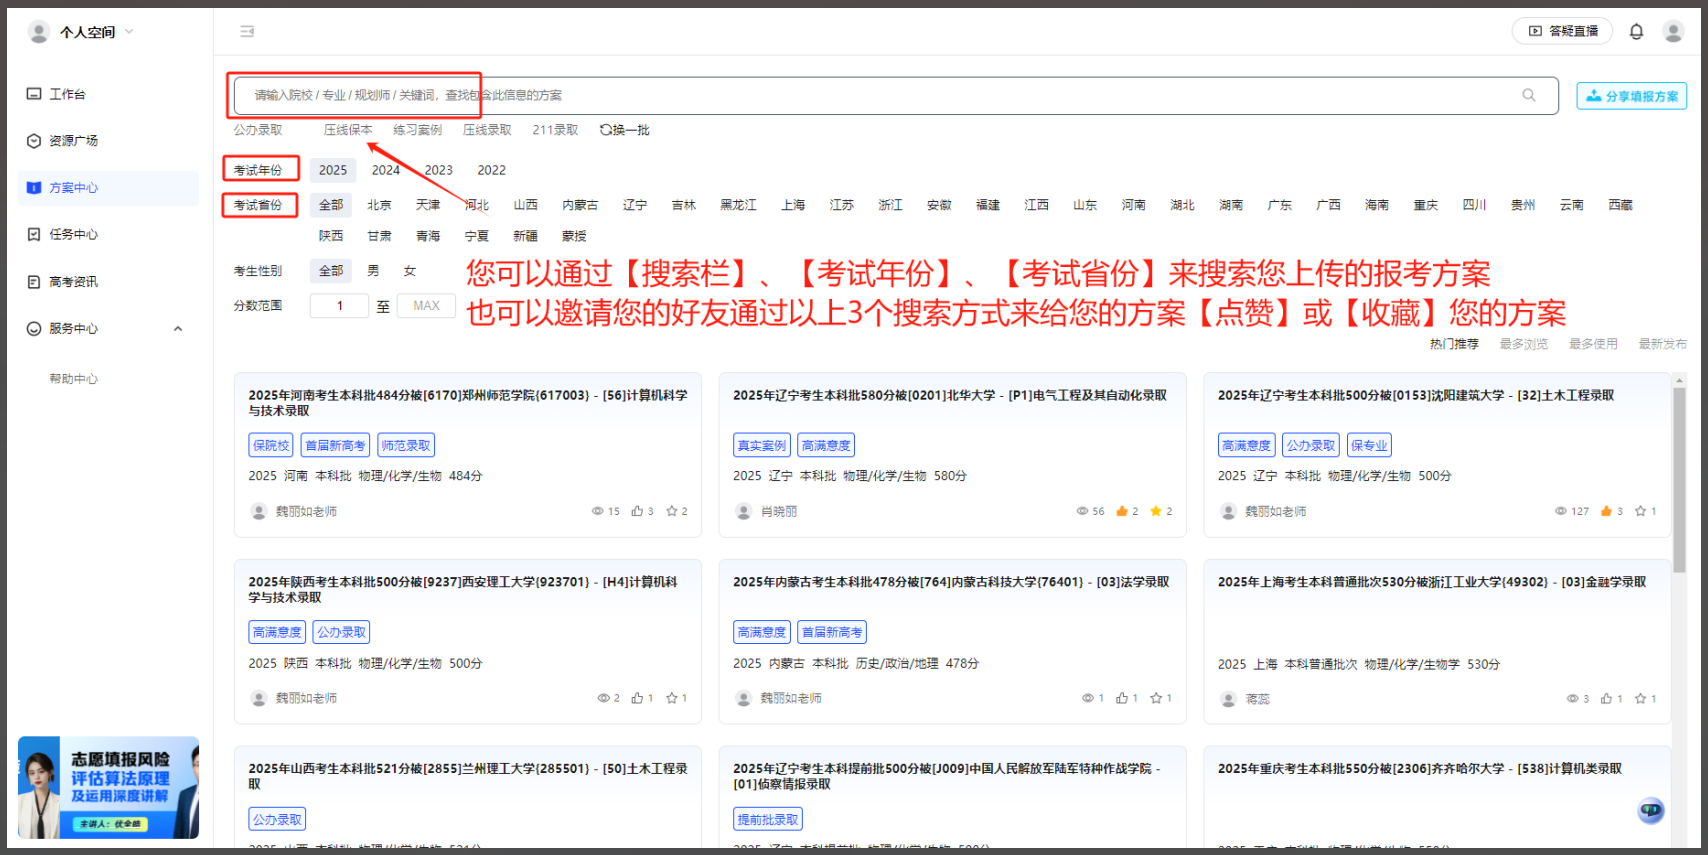Select gender 女
Viewport: 1708px width, 855px height.
pyautogui.click(x=410, y=271)
